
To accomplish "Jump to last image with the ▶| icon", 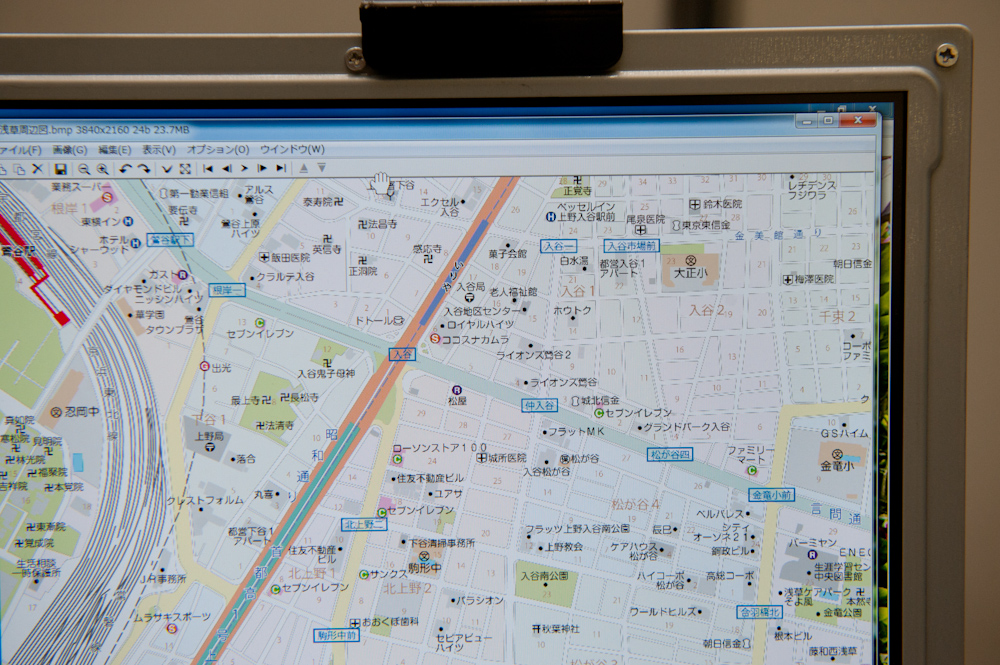I will click(x=281, y=168).
